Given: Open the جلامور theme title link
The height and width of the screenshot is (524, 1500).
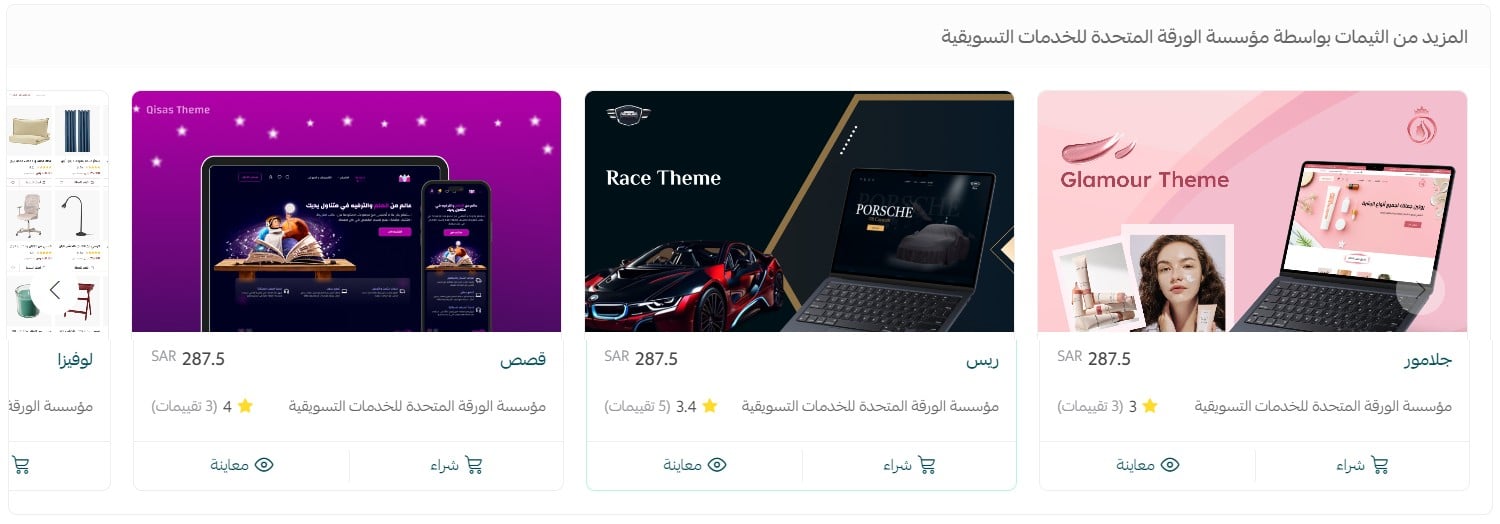Looking at the screenshot, I should (1427, 360).
